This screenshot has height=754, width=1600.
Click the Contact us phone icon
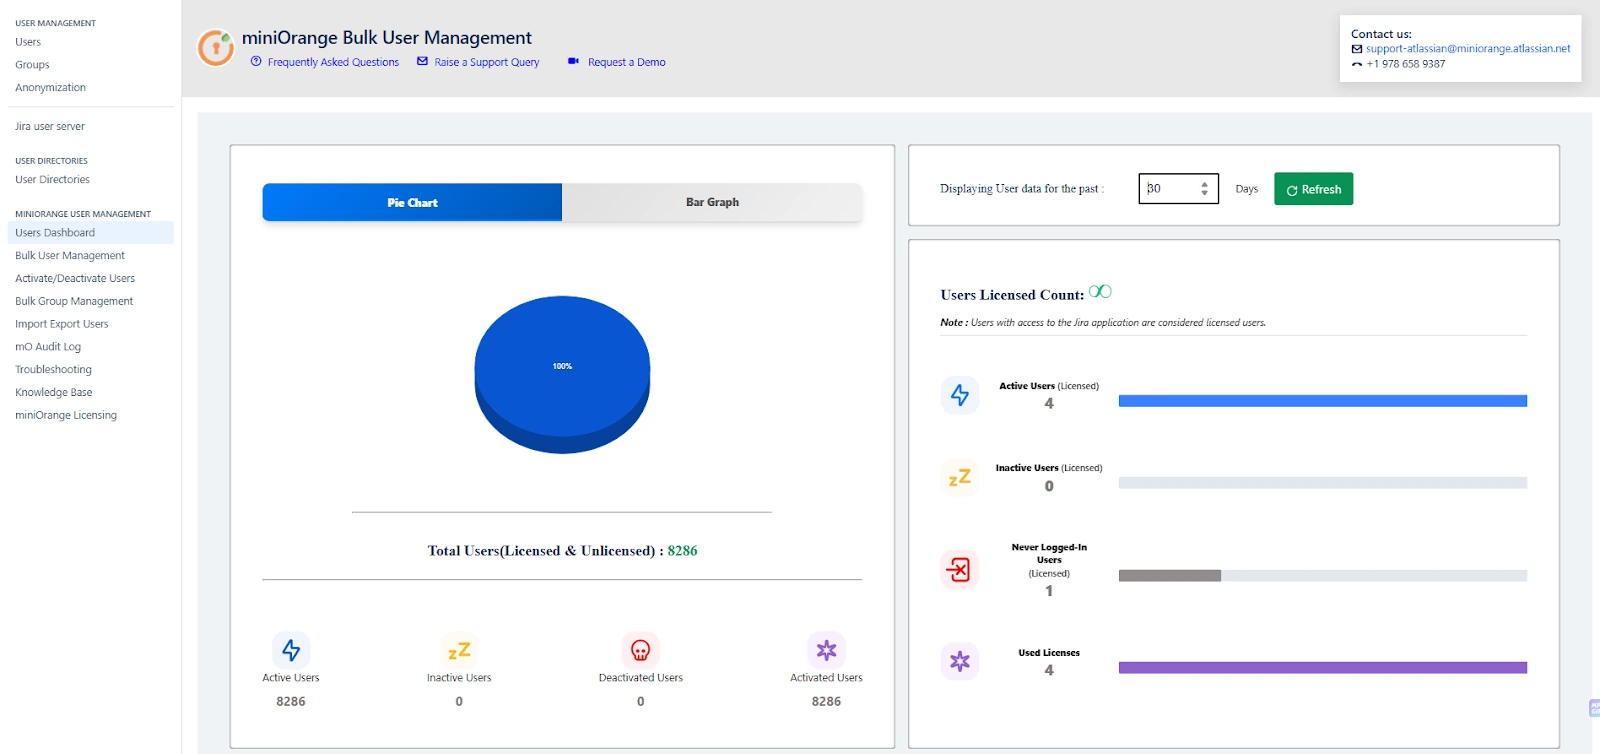click(x=1357, y=64)
